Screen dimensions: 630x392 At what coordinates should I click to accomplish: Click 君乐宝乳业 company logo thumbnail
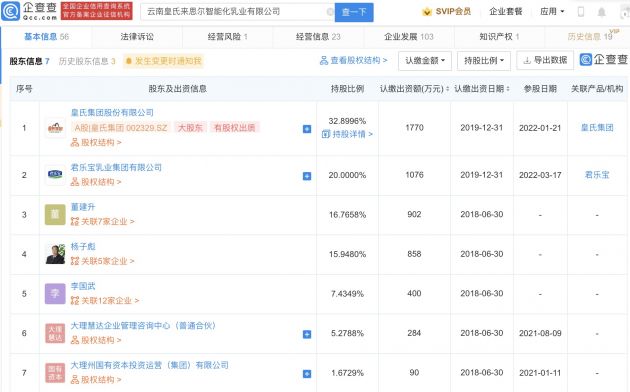pos(55,175)
